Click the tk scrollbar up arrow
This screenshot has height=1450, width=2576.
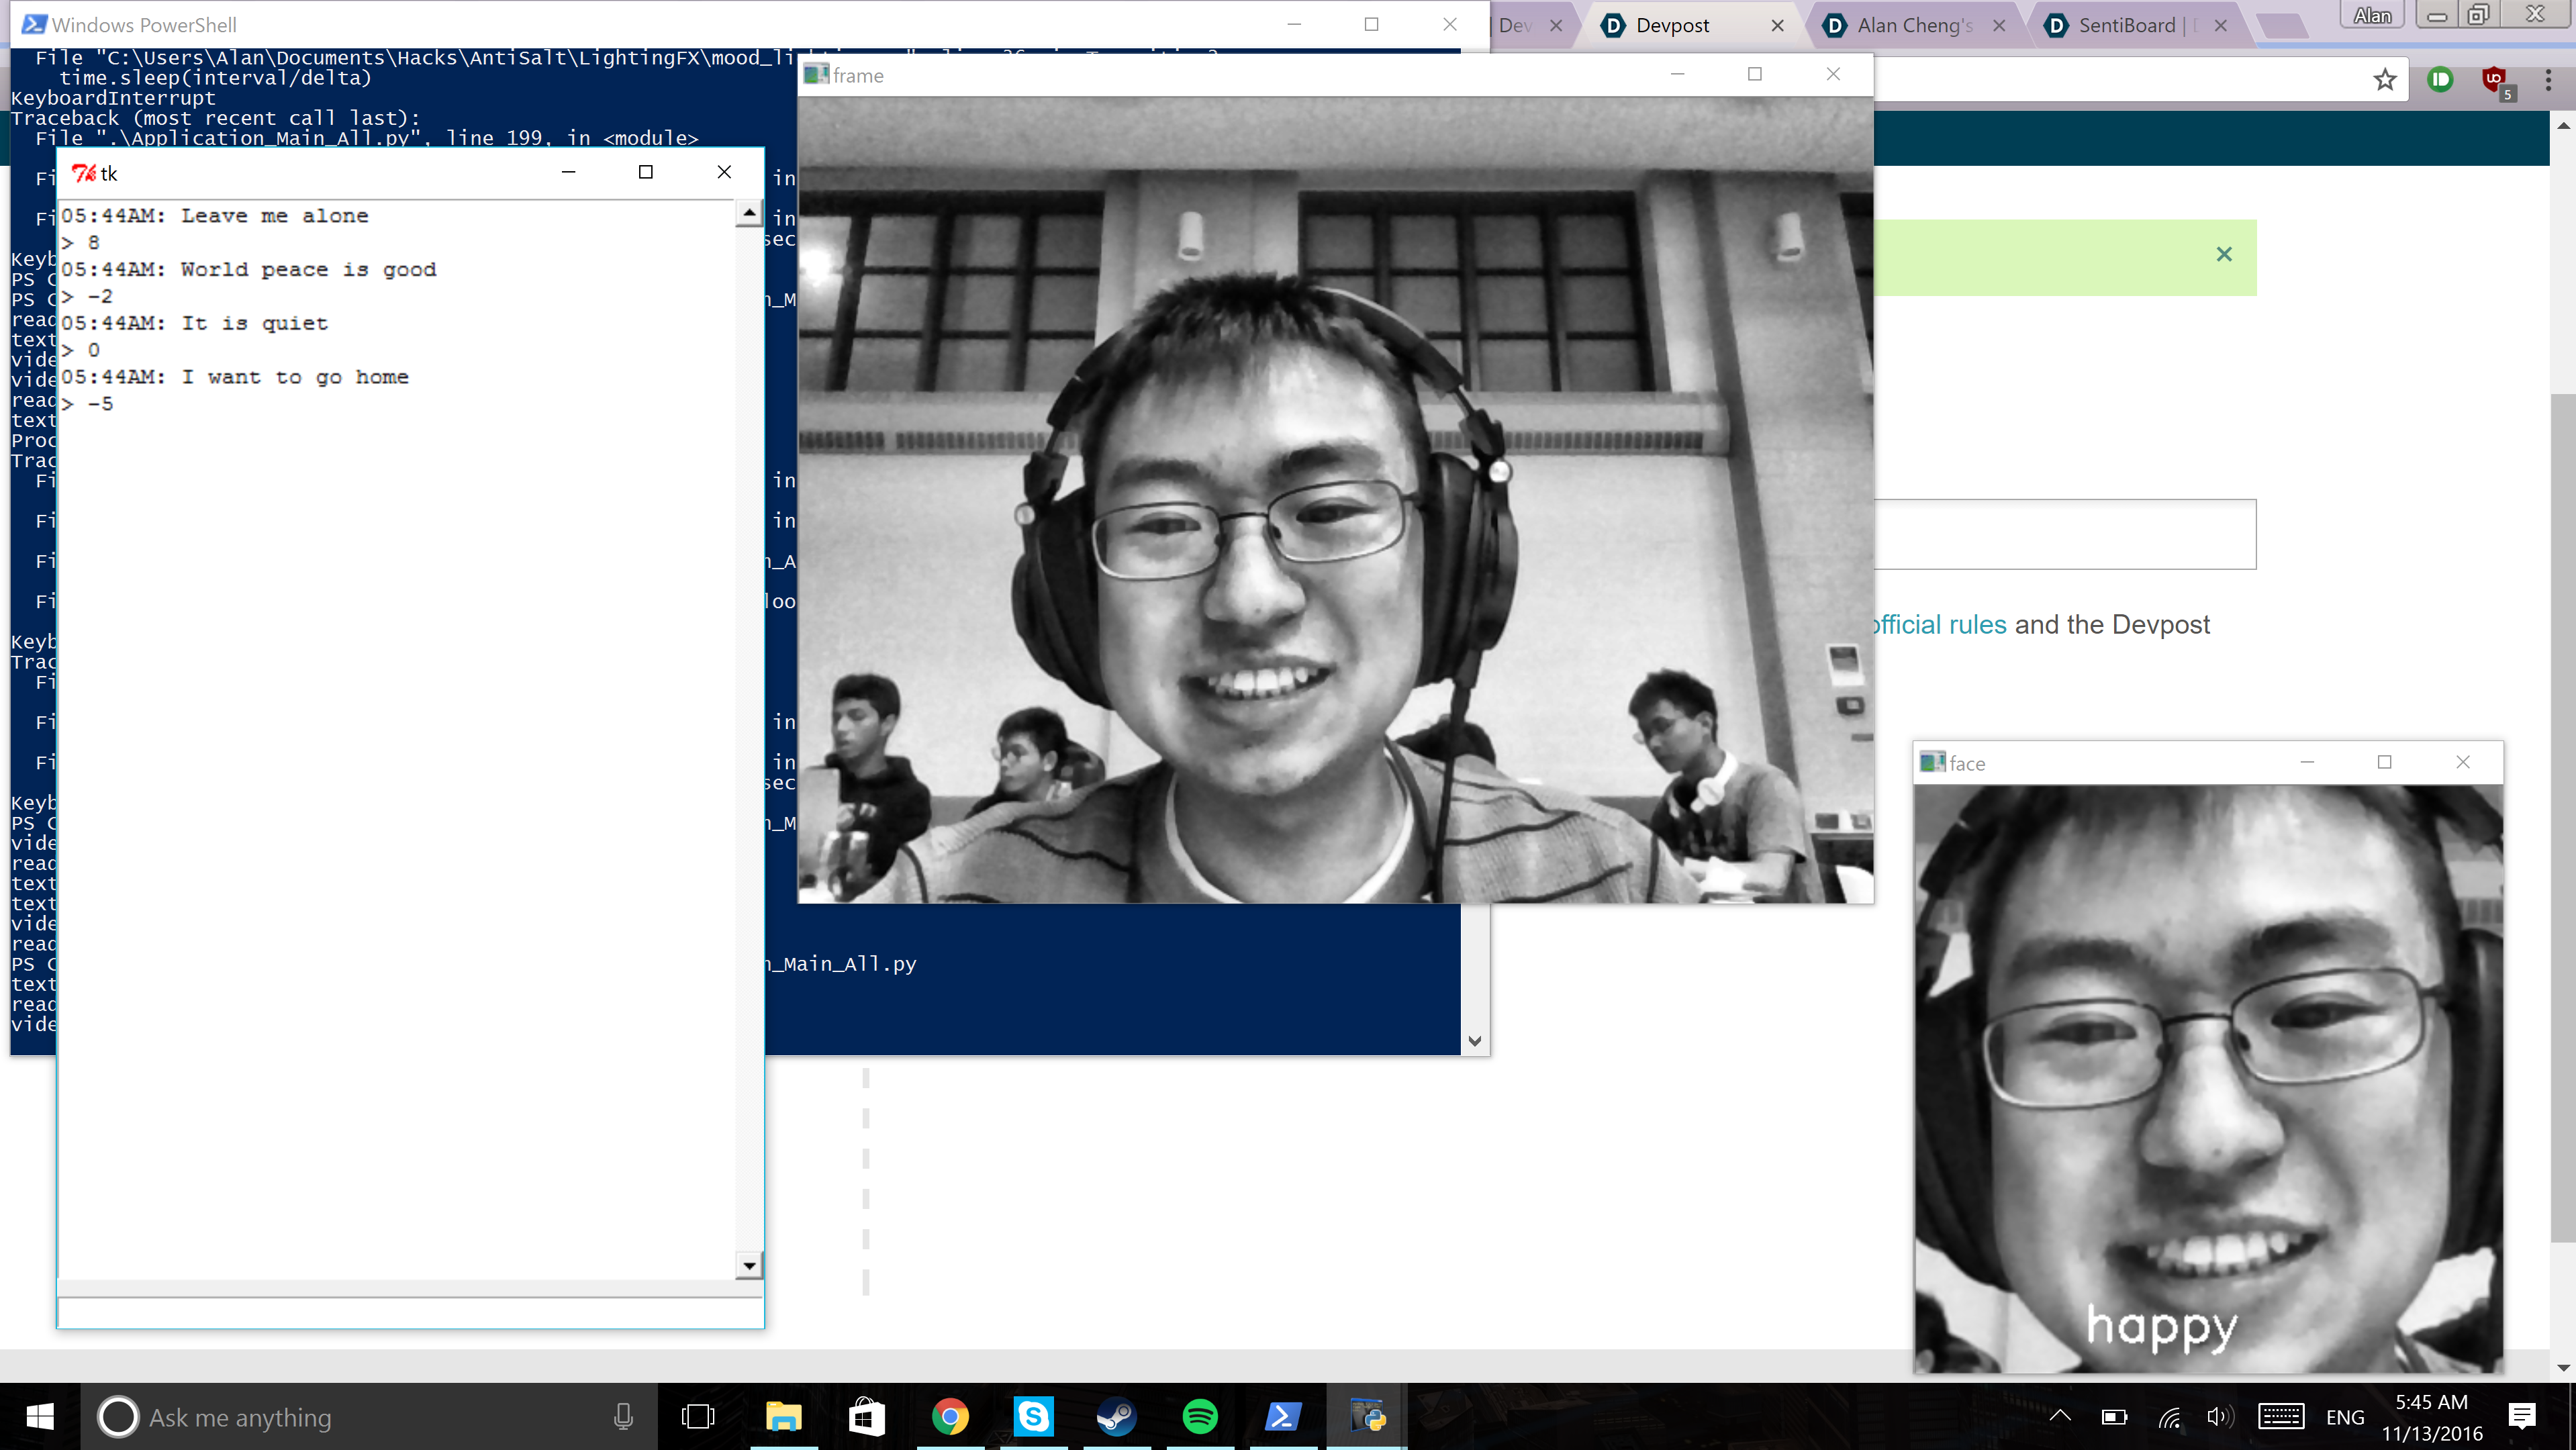(x=749, y=213)
